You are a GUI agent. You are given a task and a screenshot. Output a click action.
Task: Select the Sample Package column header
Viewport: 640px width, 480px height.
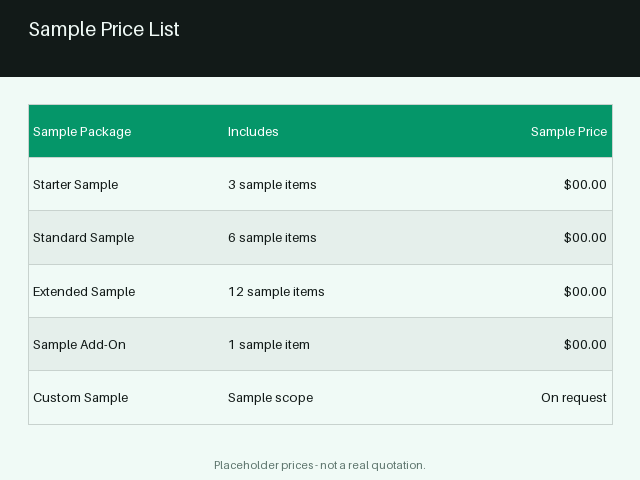point(82,131)
